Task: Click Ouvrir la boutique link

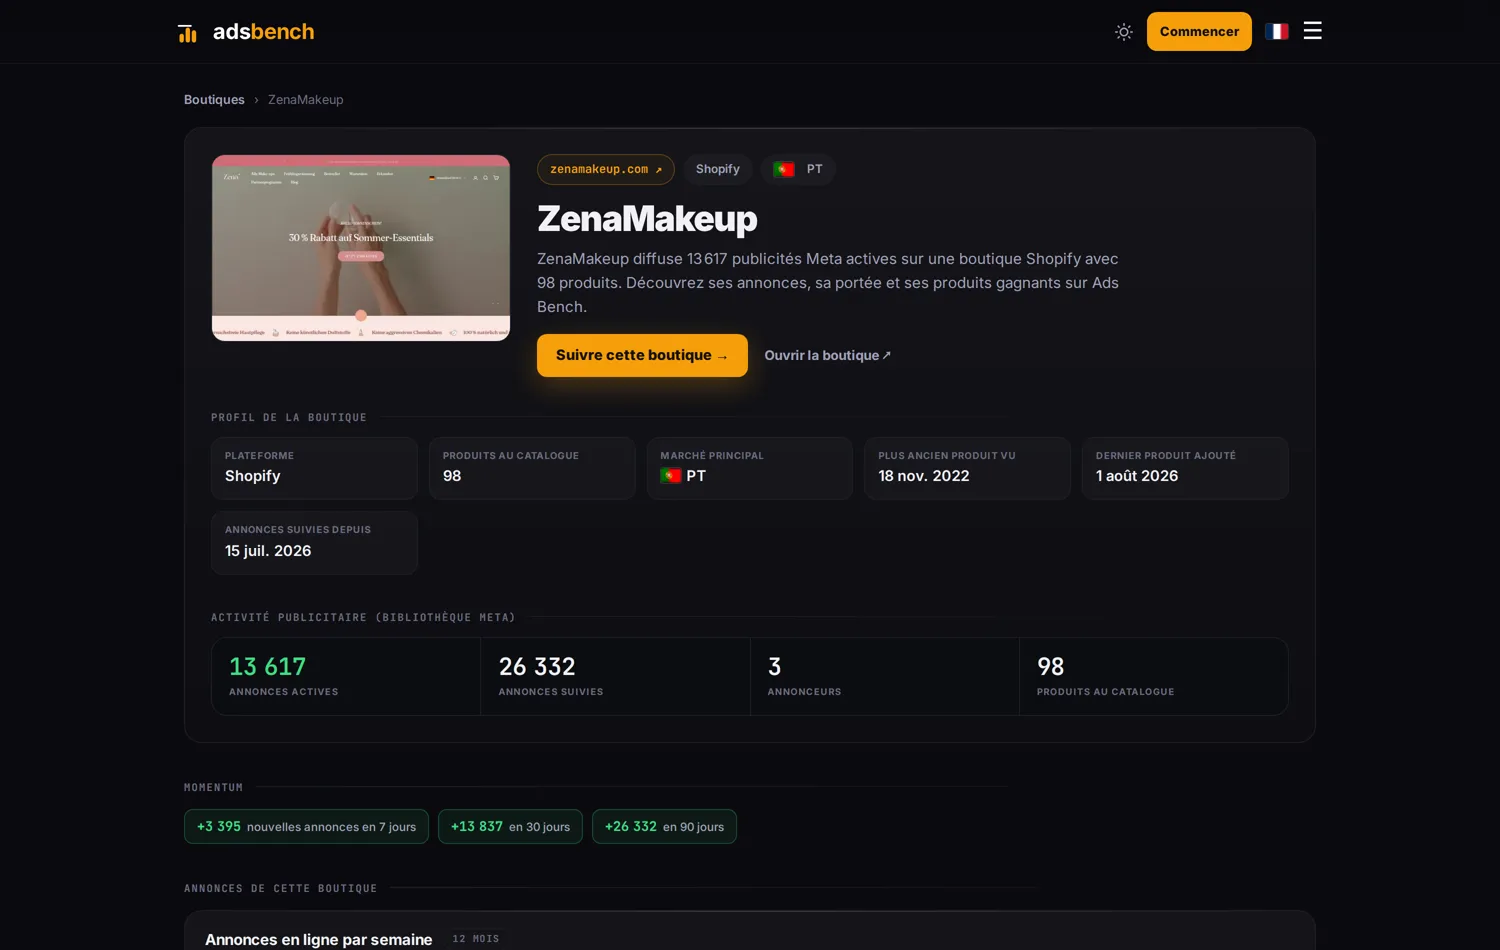Action: (x=828, y=355)
